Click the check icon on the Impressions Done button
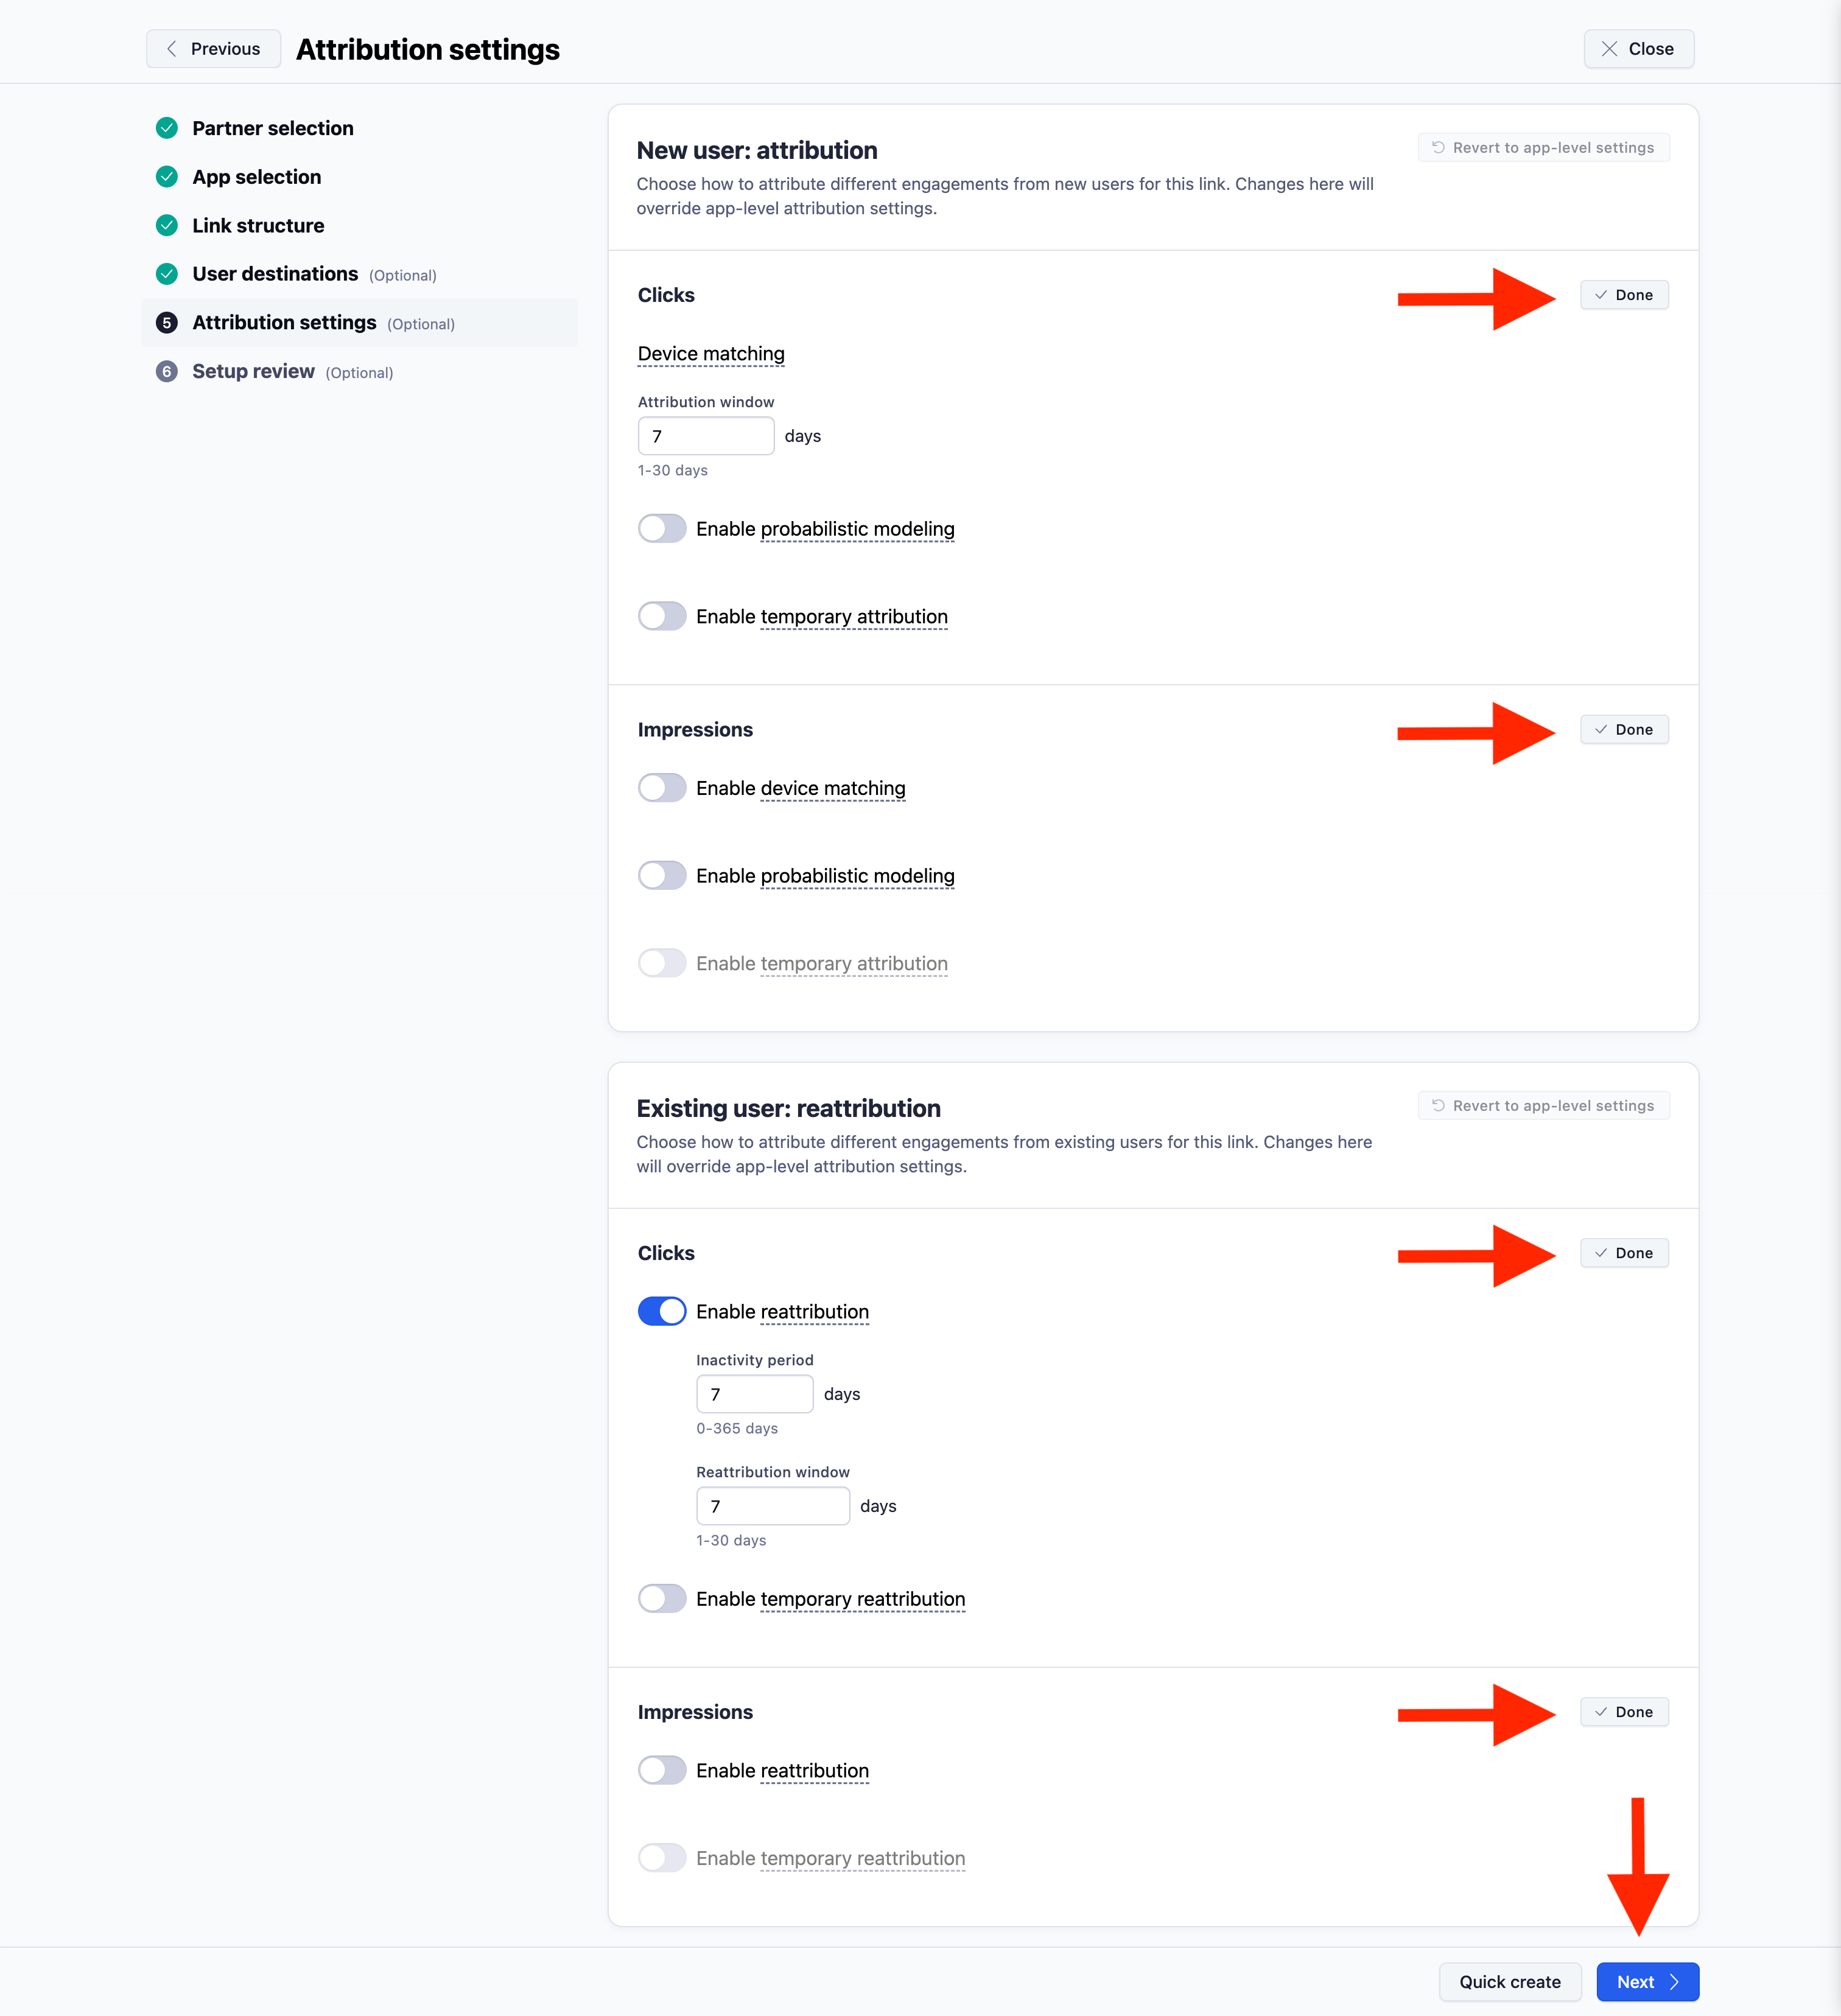Viewport: 1841px width, 2016px height. (x=1602, y=729)
